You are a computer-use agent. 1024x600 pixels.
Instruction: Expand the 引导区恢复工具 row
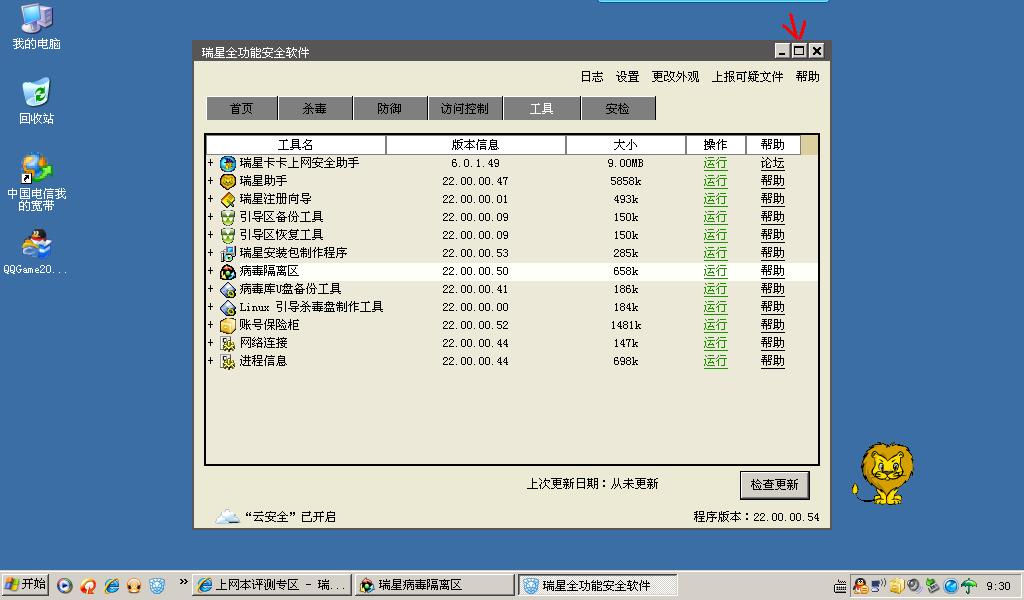(x=210, y=234)
